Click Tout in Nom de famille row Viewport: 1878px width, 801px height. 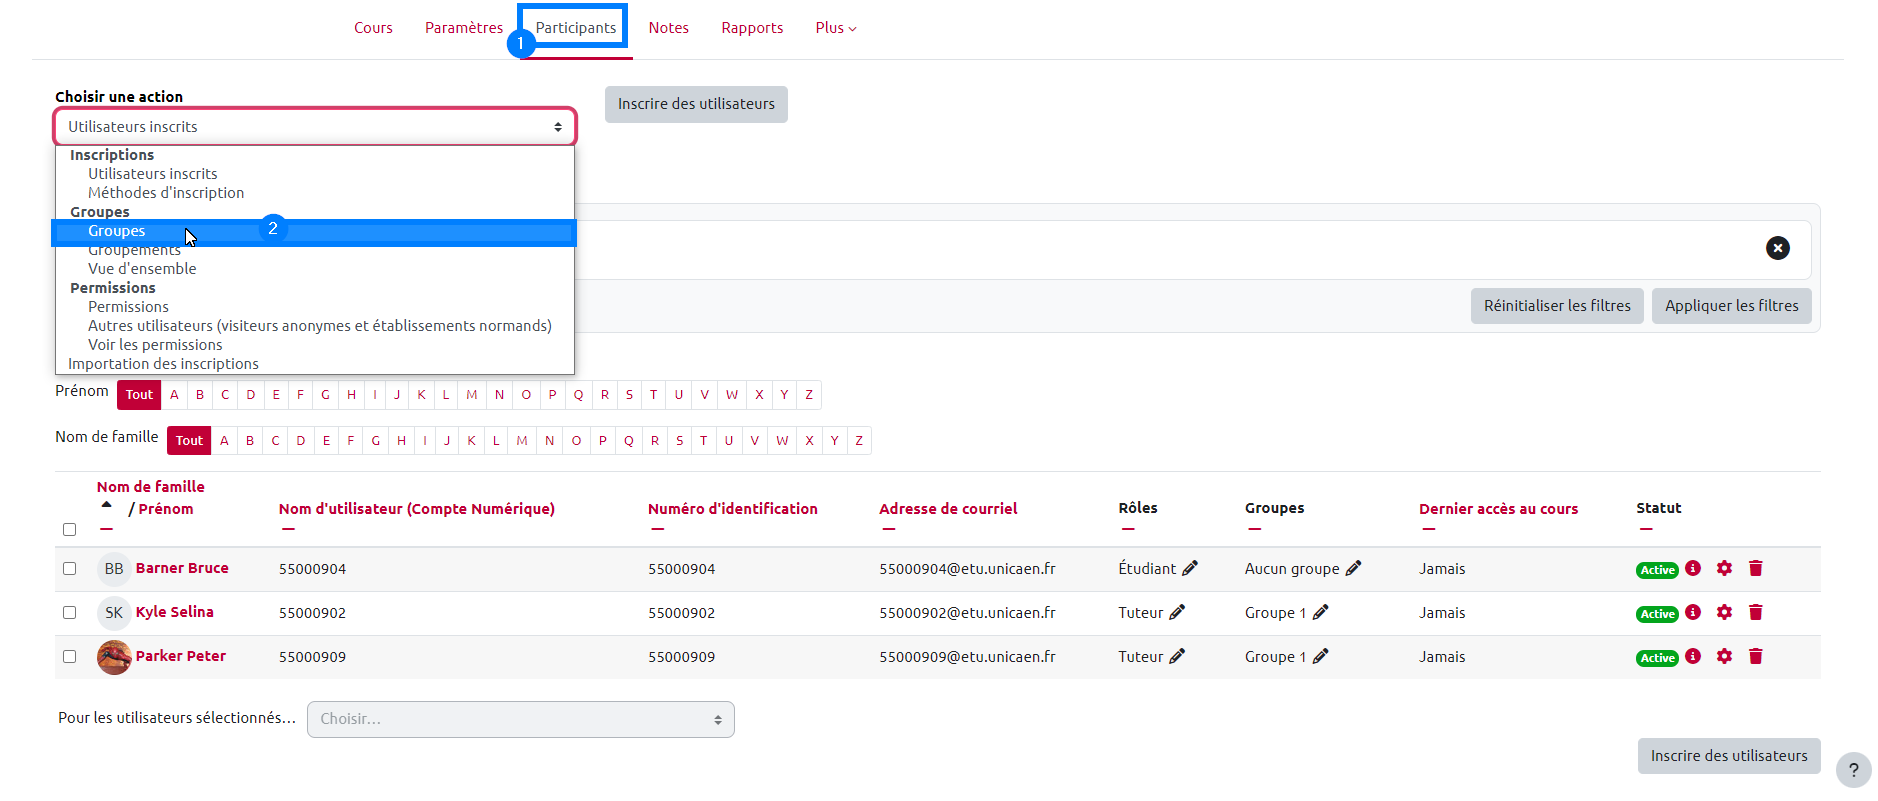pyautogui.click(x=189, y=441)
